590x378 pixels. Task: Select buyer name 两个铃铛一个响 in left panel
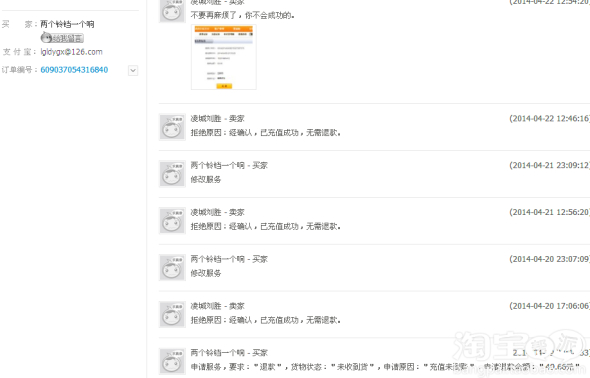[67, 24]
